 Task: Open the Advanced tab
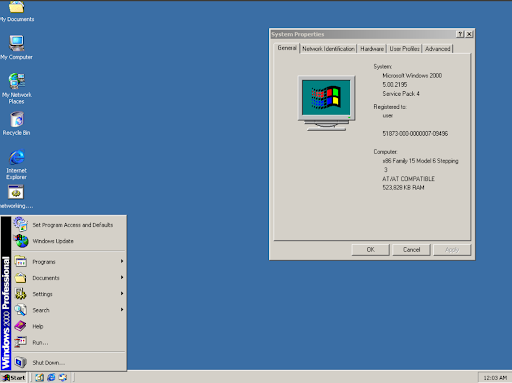pos(438,49)
